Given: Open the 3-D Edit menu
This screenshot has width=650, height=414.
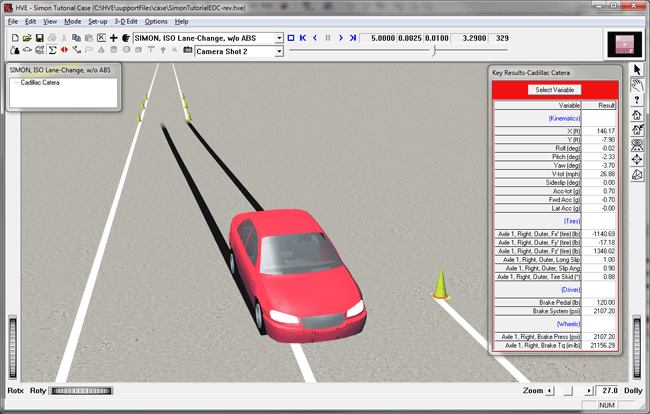Looking at the screenshot, I should coord(126,21).
